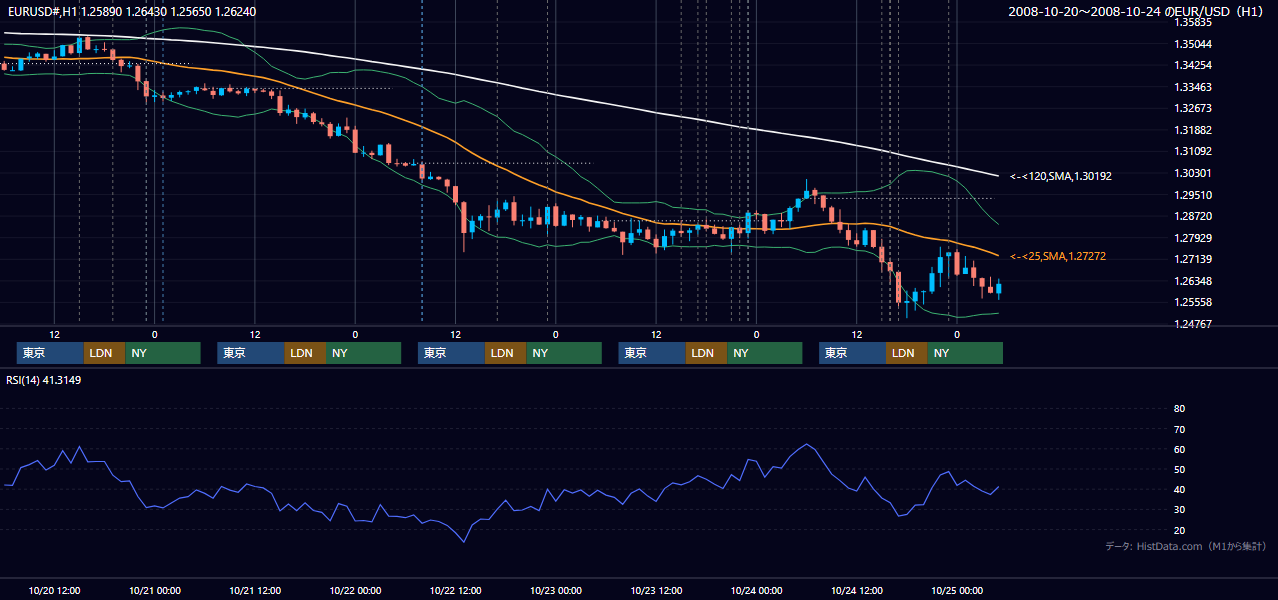1278x600 pixels.
Task: Click the RSI(14) 41.3149 indicator label
Action: [43, 380]
